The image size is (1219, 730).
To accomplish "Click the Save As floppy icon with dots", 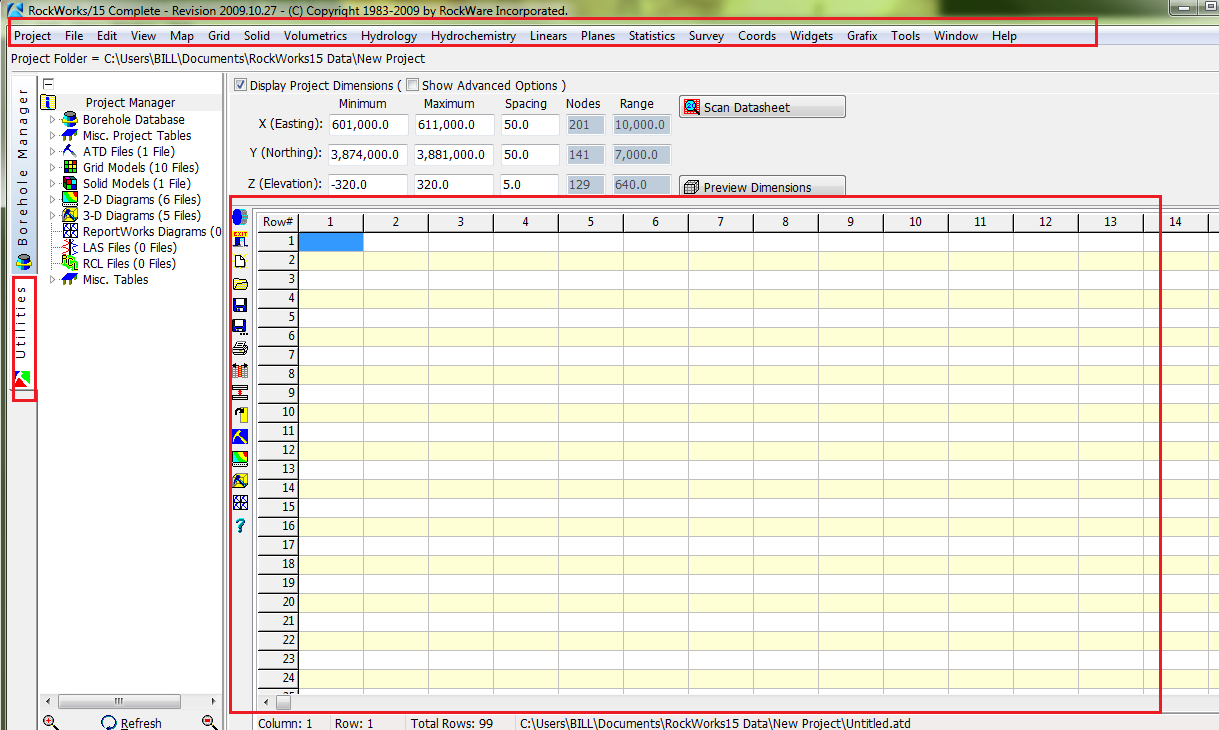I will tap(240, 327).
